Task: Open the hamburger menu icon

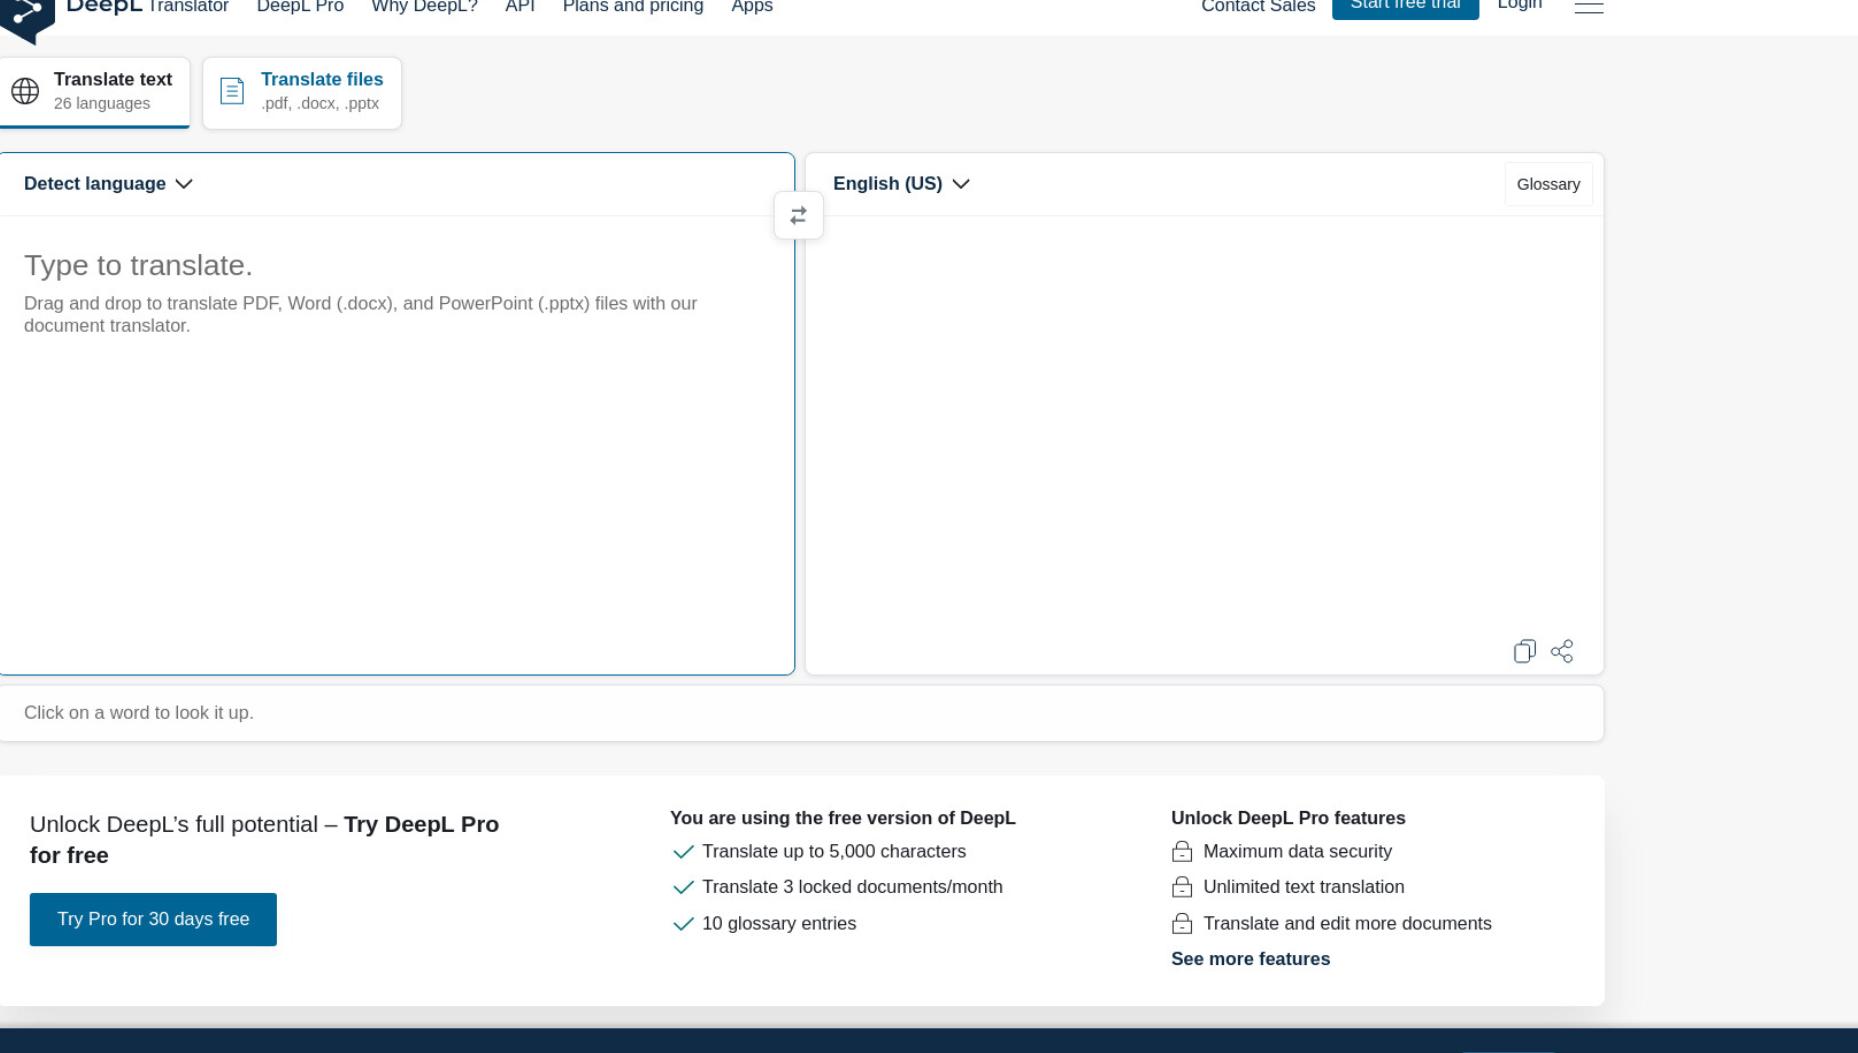Action: 1588,6
